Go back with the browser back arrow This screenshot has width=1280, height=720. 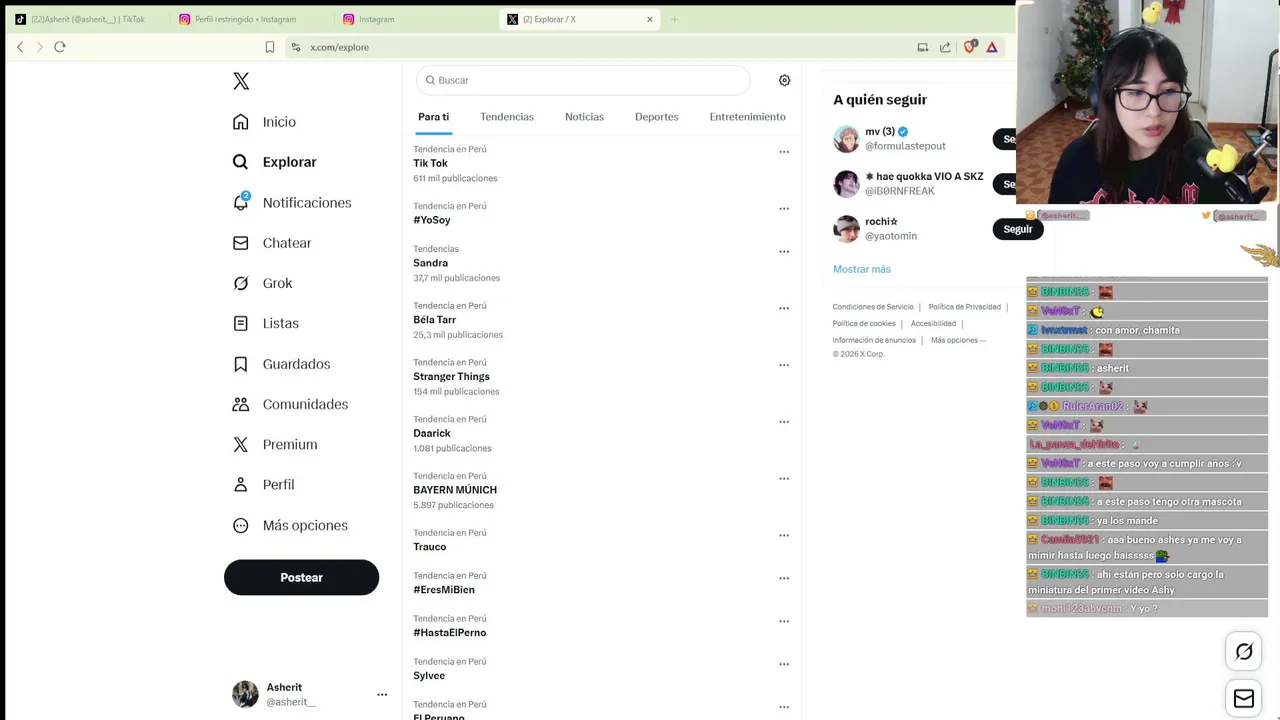20,47
